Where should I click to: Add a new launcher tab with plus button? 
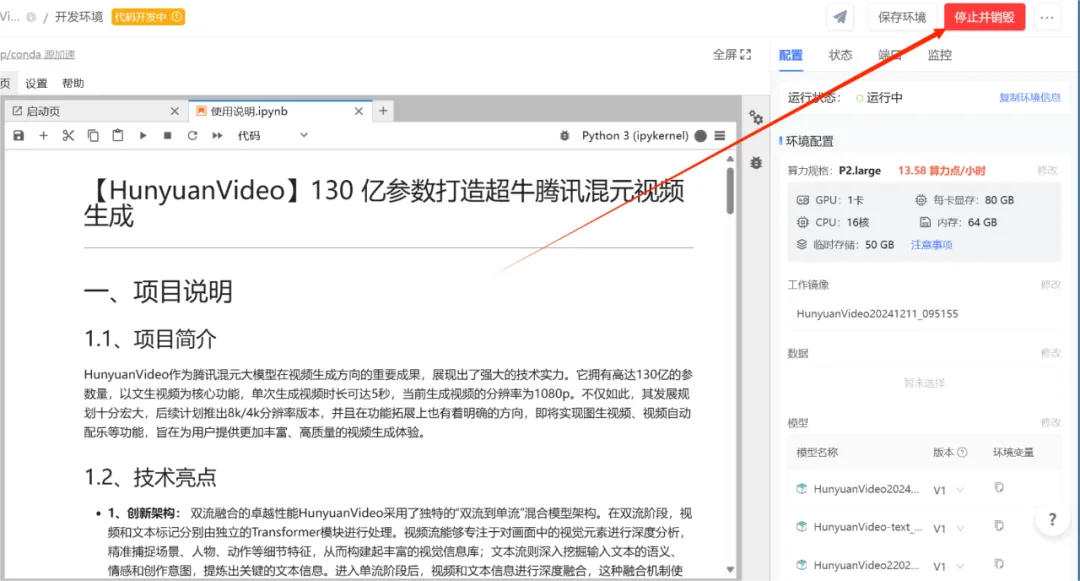click(383, 111)
